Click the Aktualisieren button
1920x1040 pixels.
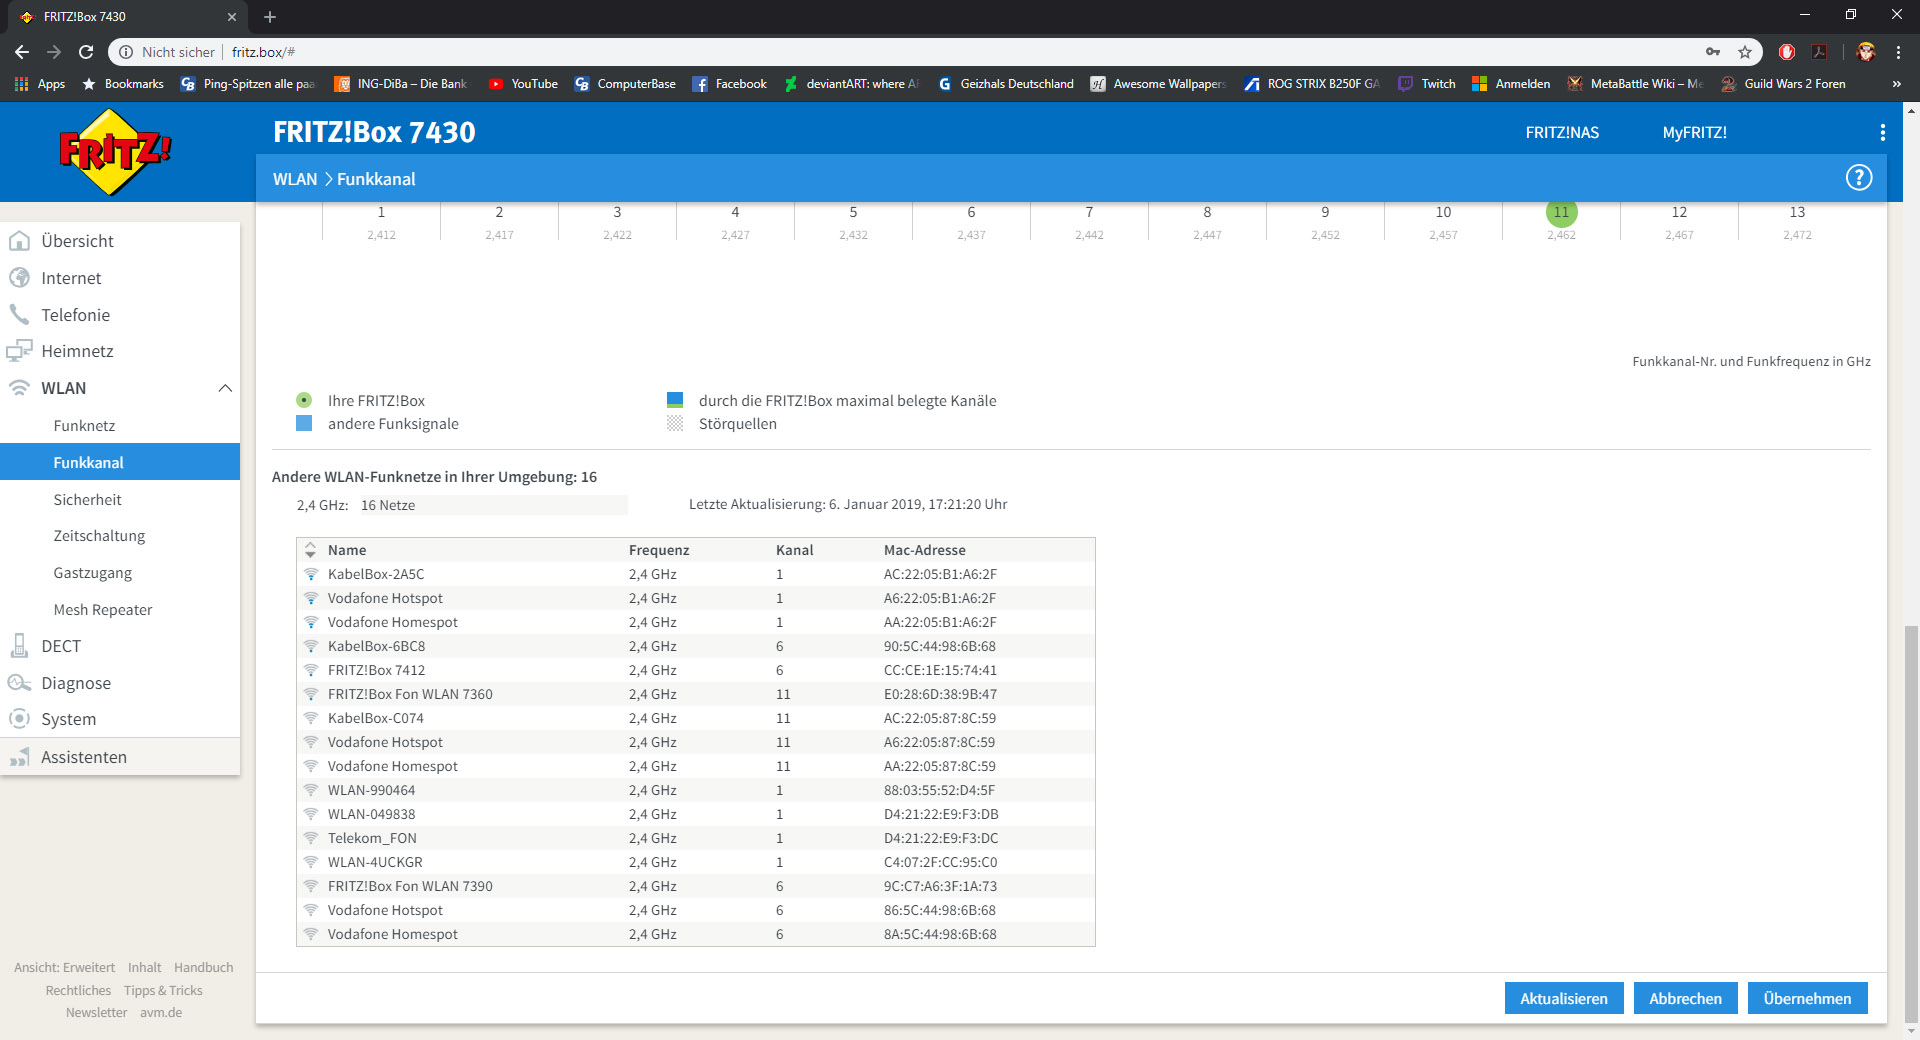pos(1564,998)
